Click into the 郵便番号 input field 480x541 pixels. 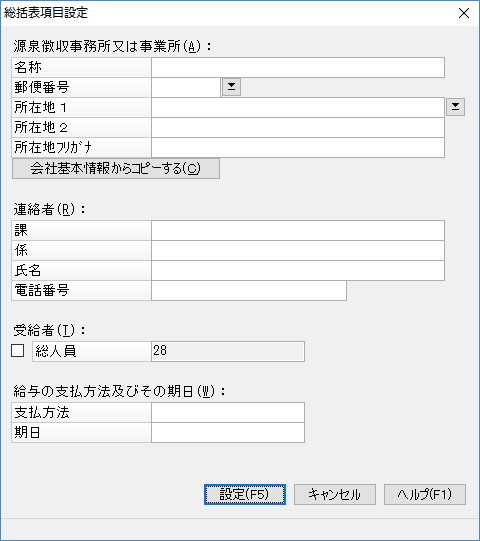tap(186, 87)
